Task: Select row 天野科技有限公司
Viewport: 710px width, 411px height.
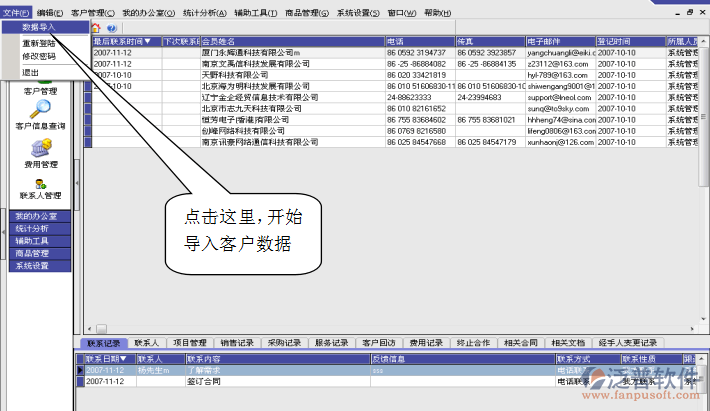Action: click(x=392, y=75)
